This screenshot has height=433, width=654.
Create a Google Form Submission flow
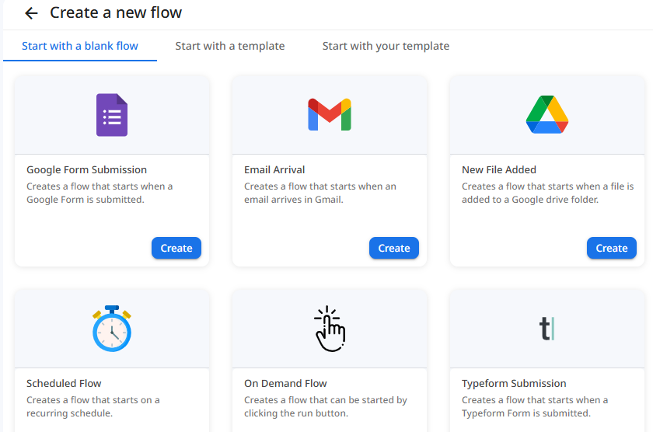(x=176, y=248)
